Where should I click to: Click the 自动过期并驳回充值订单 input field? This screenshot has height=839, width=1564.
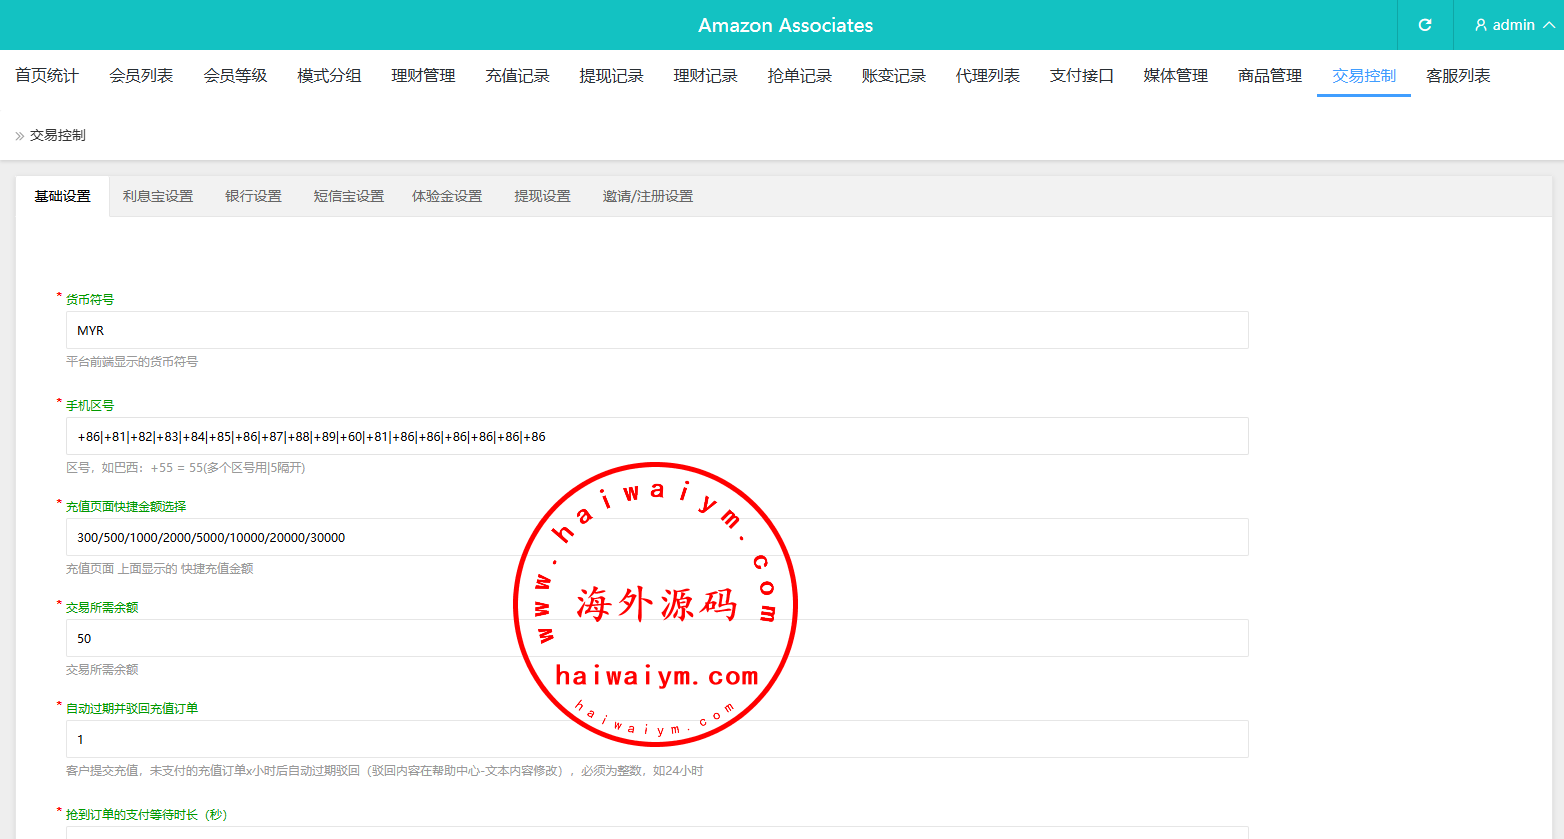coord(300,739)
